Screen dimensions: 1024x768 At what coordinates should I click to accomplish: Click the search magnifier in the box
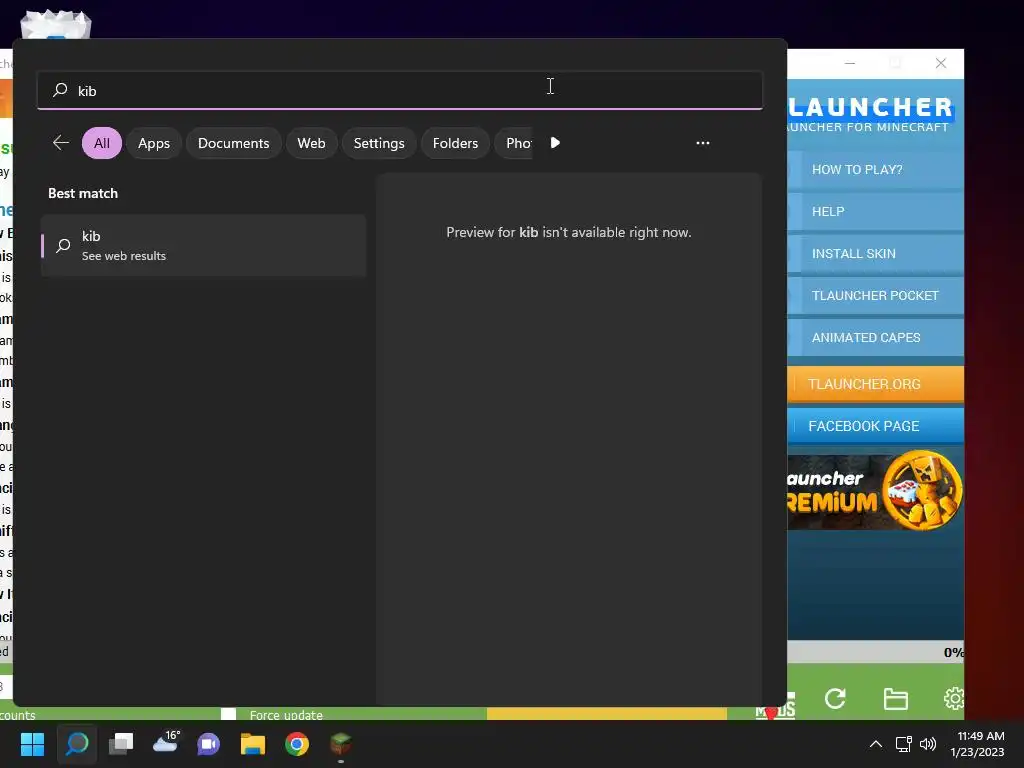point(60,89)
